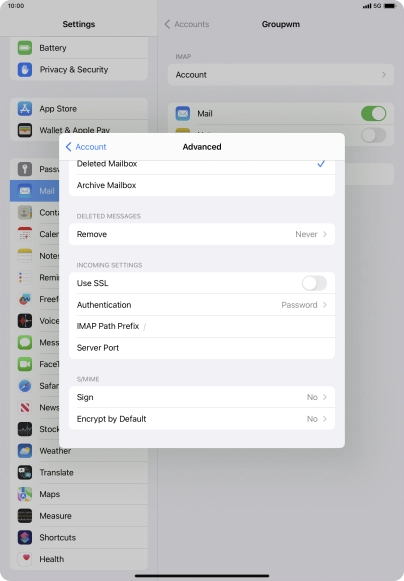Go back to Account from Advanced
Image resolution: width=404 pixels, height=581 pixels.
coord(86,147)
